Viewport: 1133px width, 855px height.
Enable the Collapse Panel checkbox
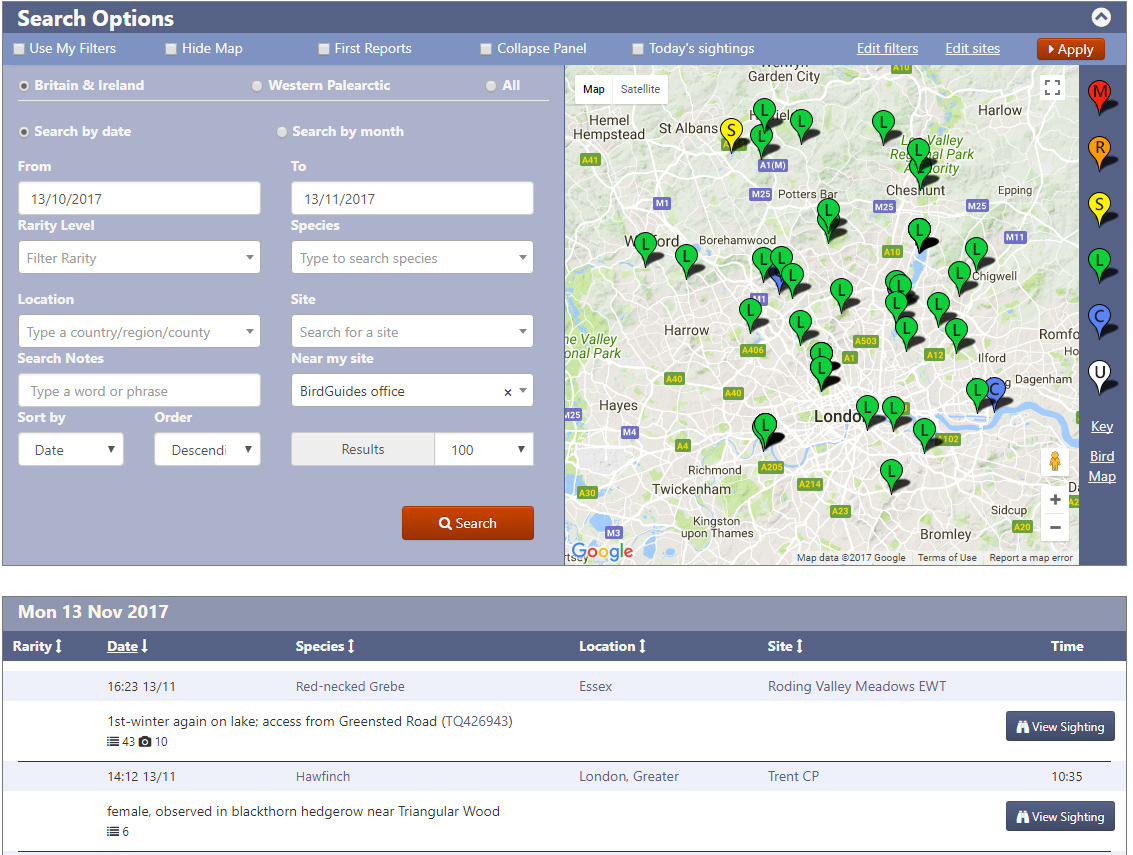point(486,49)
